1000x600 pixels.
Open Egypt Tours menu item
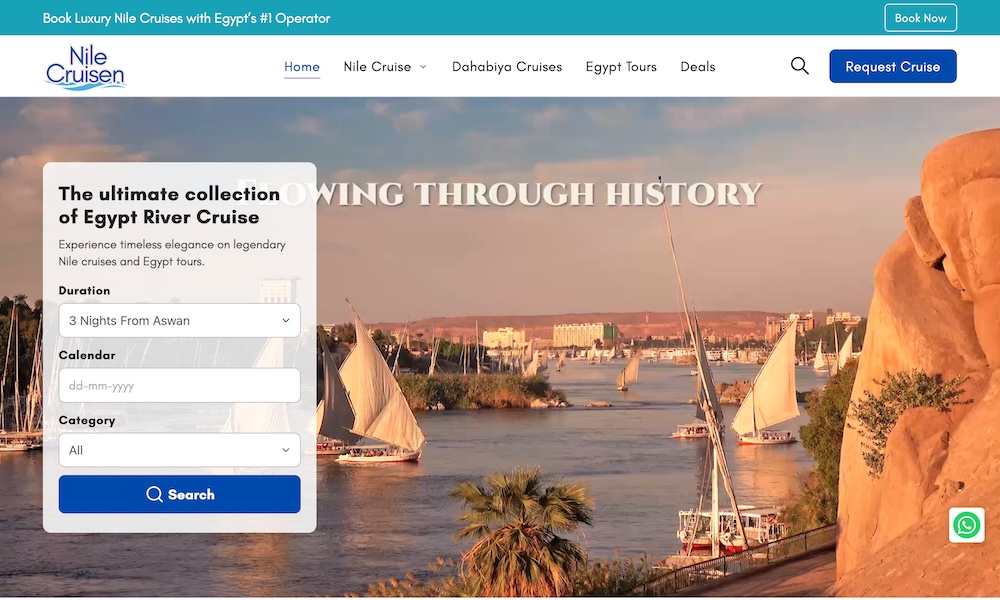click(621, 66)
